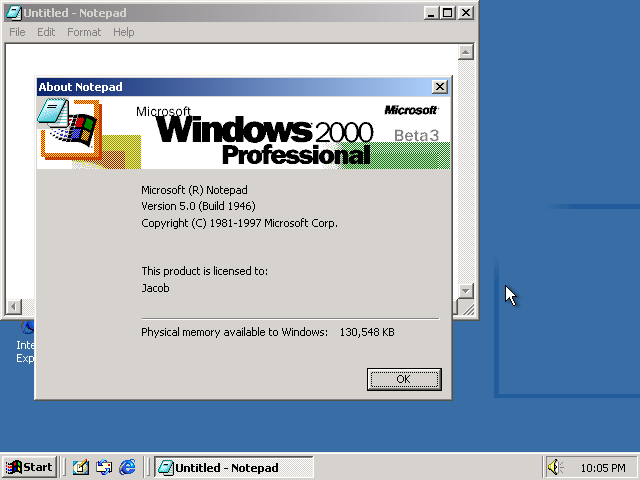The height and width of the screenshot is (480, 640).
Task: Minimize the Notepad window
Action: pos(430,13)
